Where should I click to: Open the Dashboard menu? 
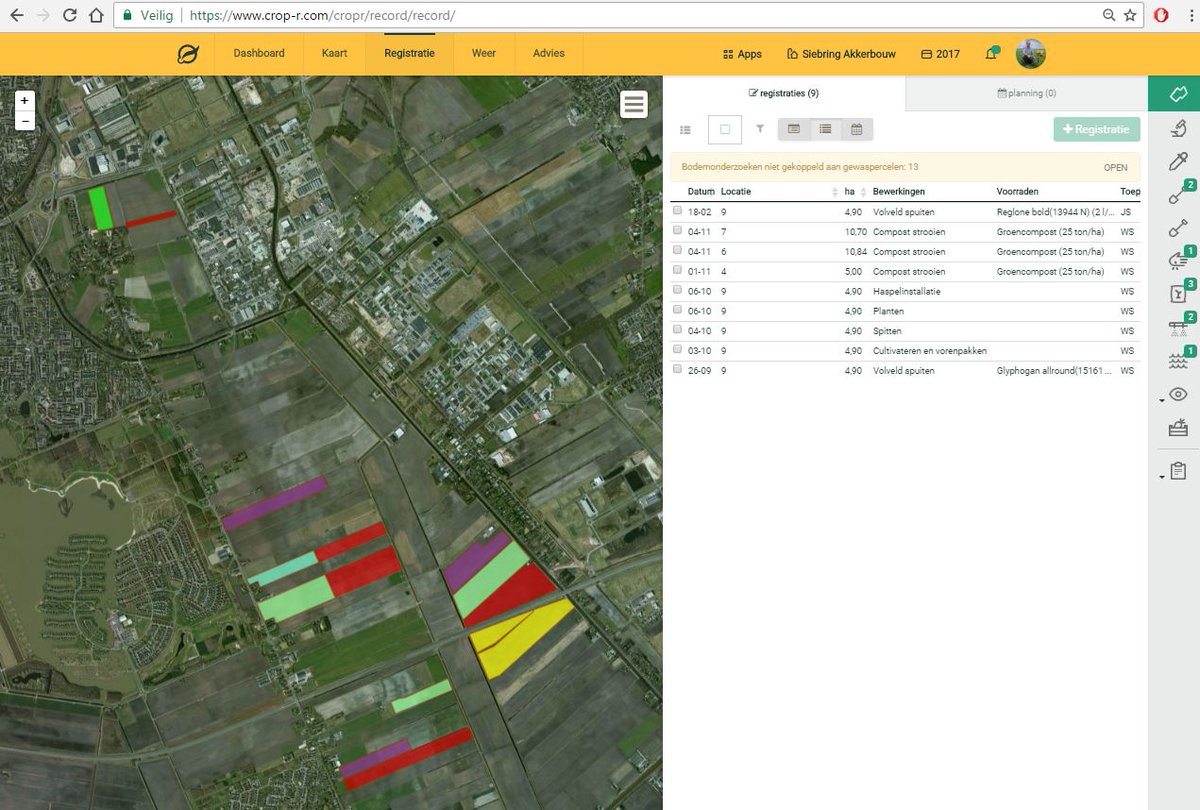tap(259, 54)
